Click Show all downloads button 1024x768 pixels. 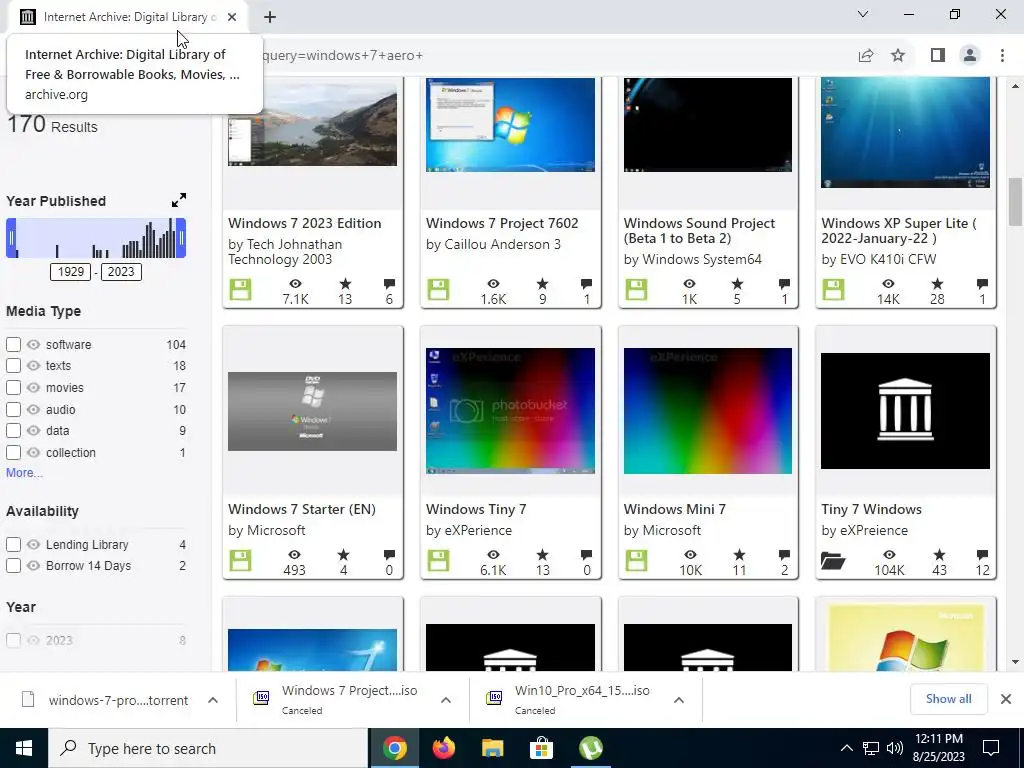click(948, 699)
